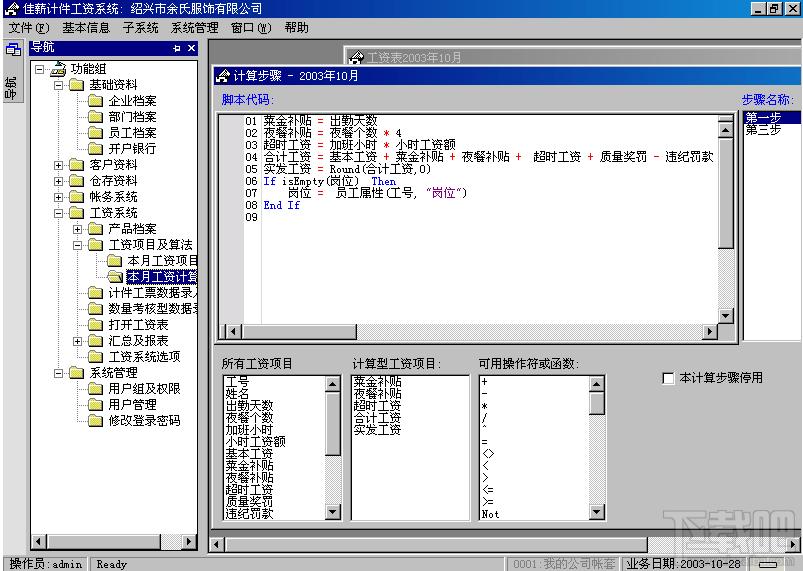Open the 窗口(W) menu

pos(251,28)
